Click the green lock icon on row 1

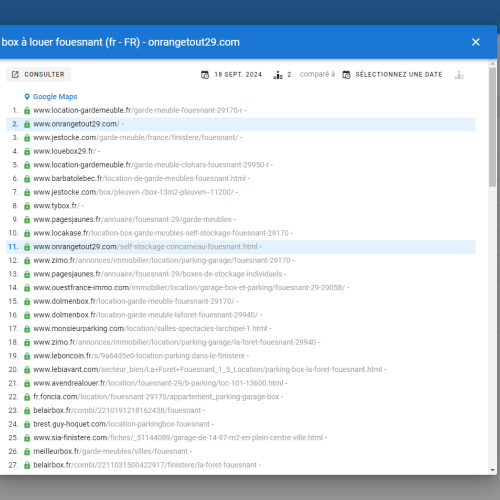[x=27, y=110]
